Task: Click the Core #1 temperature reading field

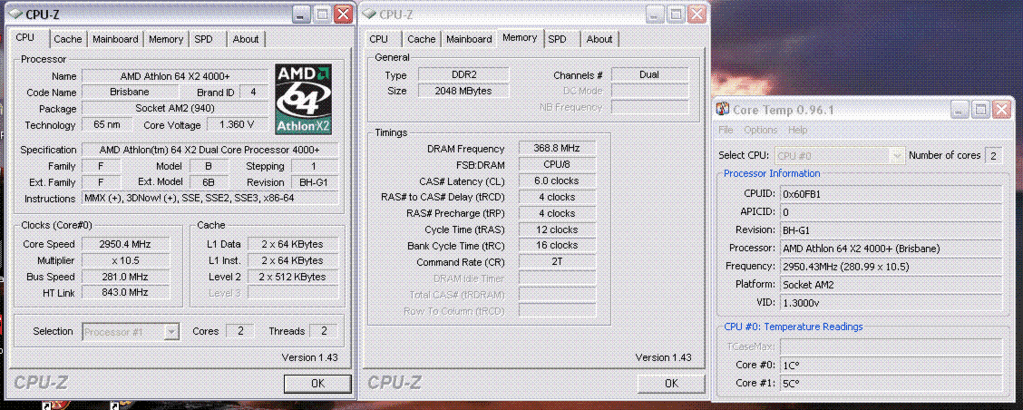Action: point(891,383)
